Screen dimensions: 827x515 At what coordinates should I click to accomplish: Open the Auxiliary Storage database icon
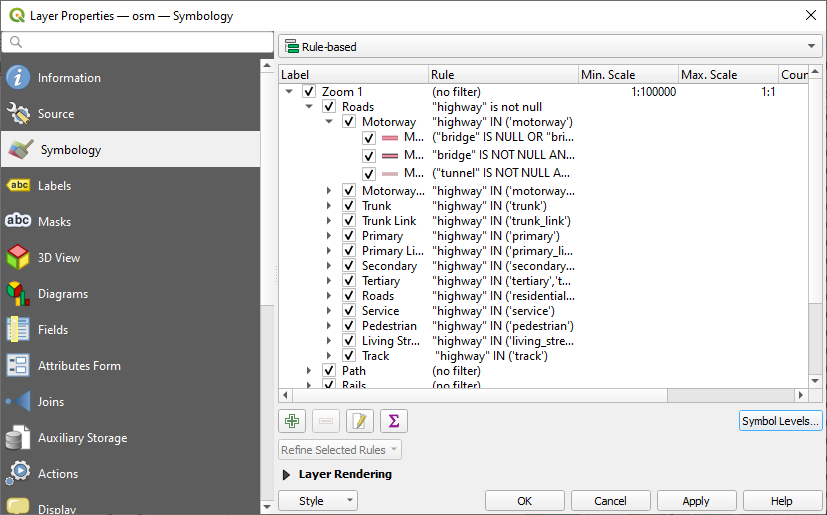18,437
